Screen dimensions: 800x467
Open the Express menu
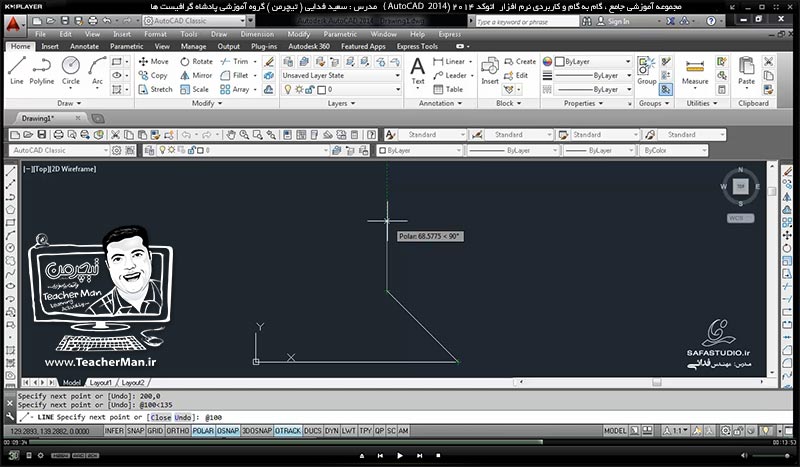tap(449, 34)
